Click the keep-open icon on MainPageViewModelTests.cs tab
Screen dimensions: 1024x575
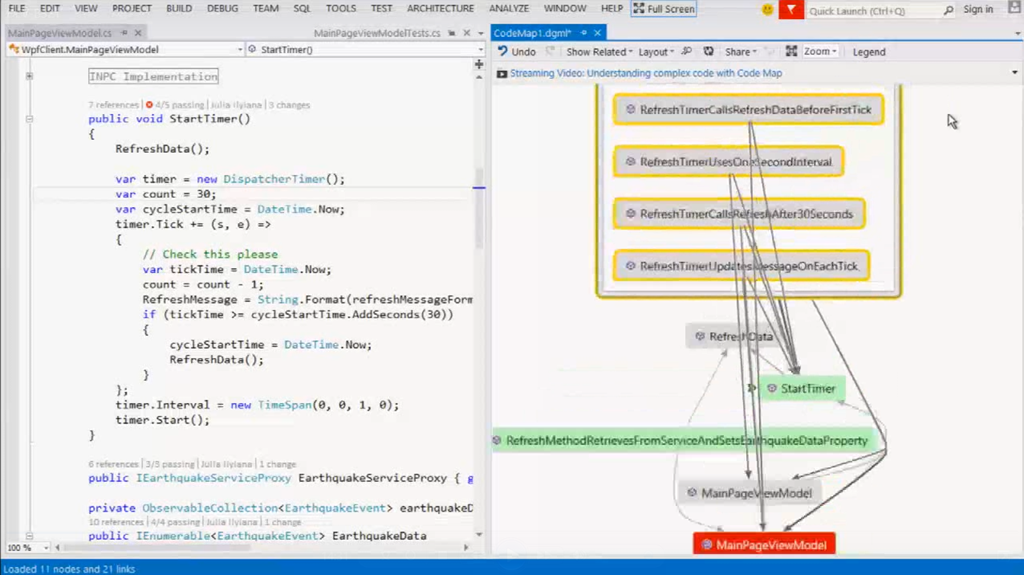451,33
